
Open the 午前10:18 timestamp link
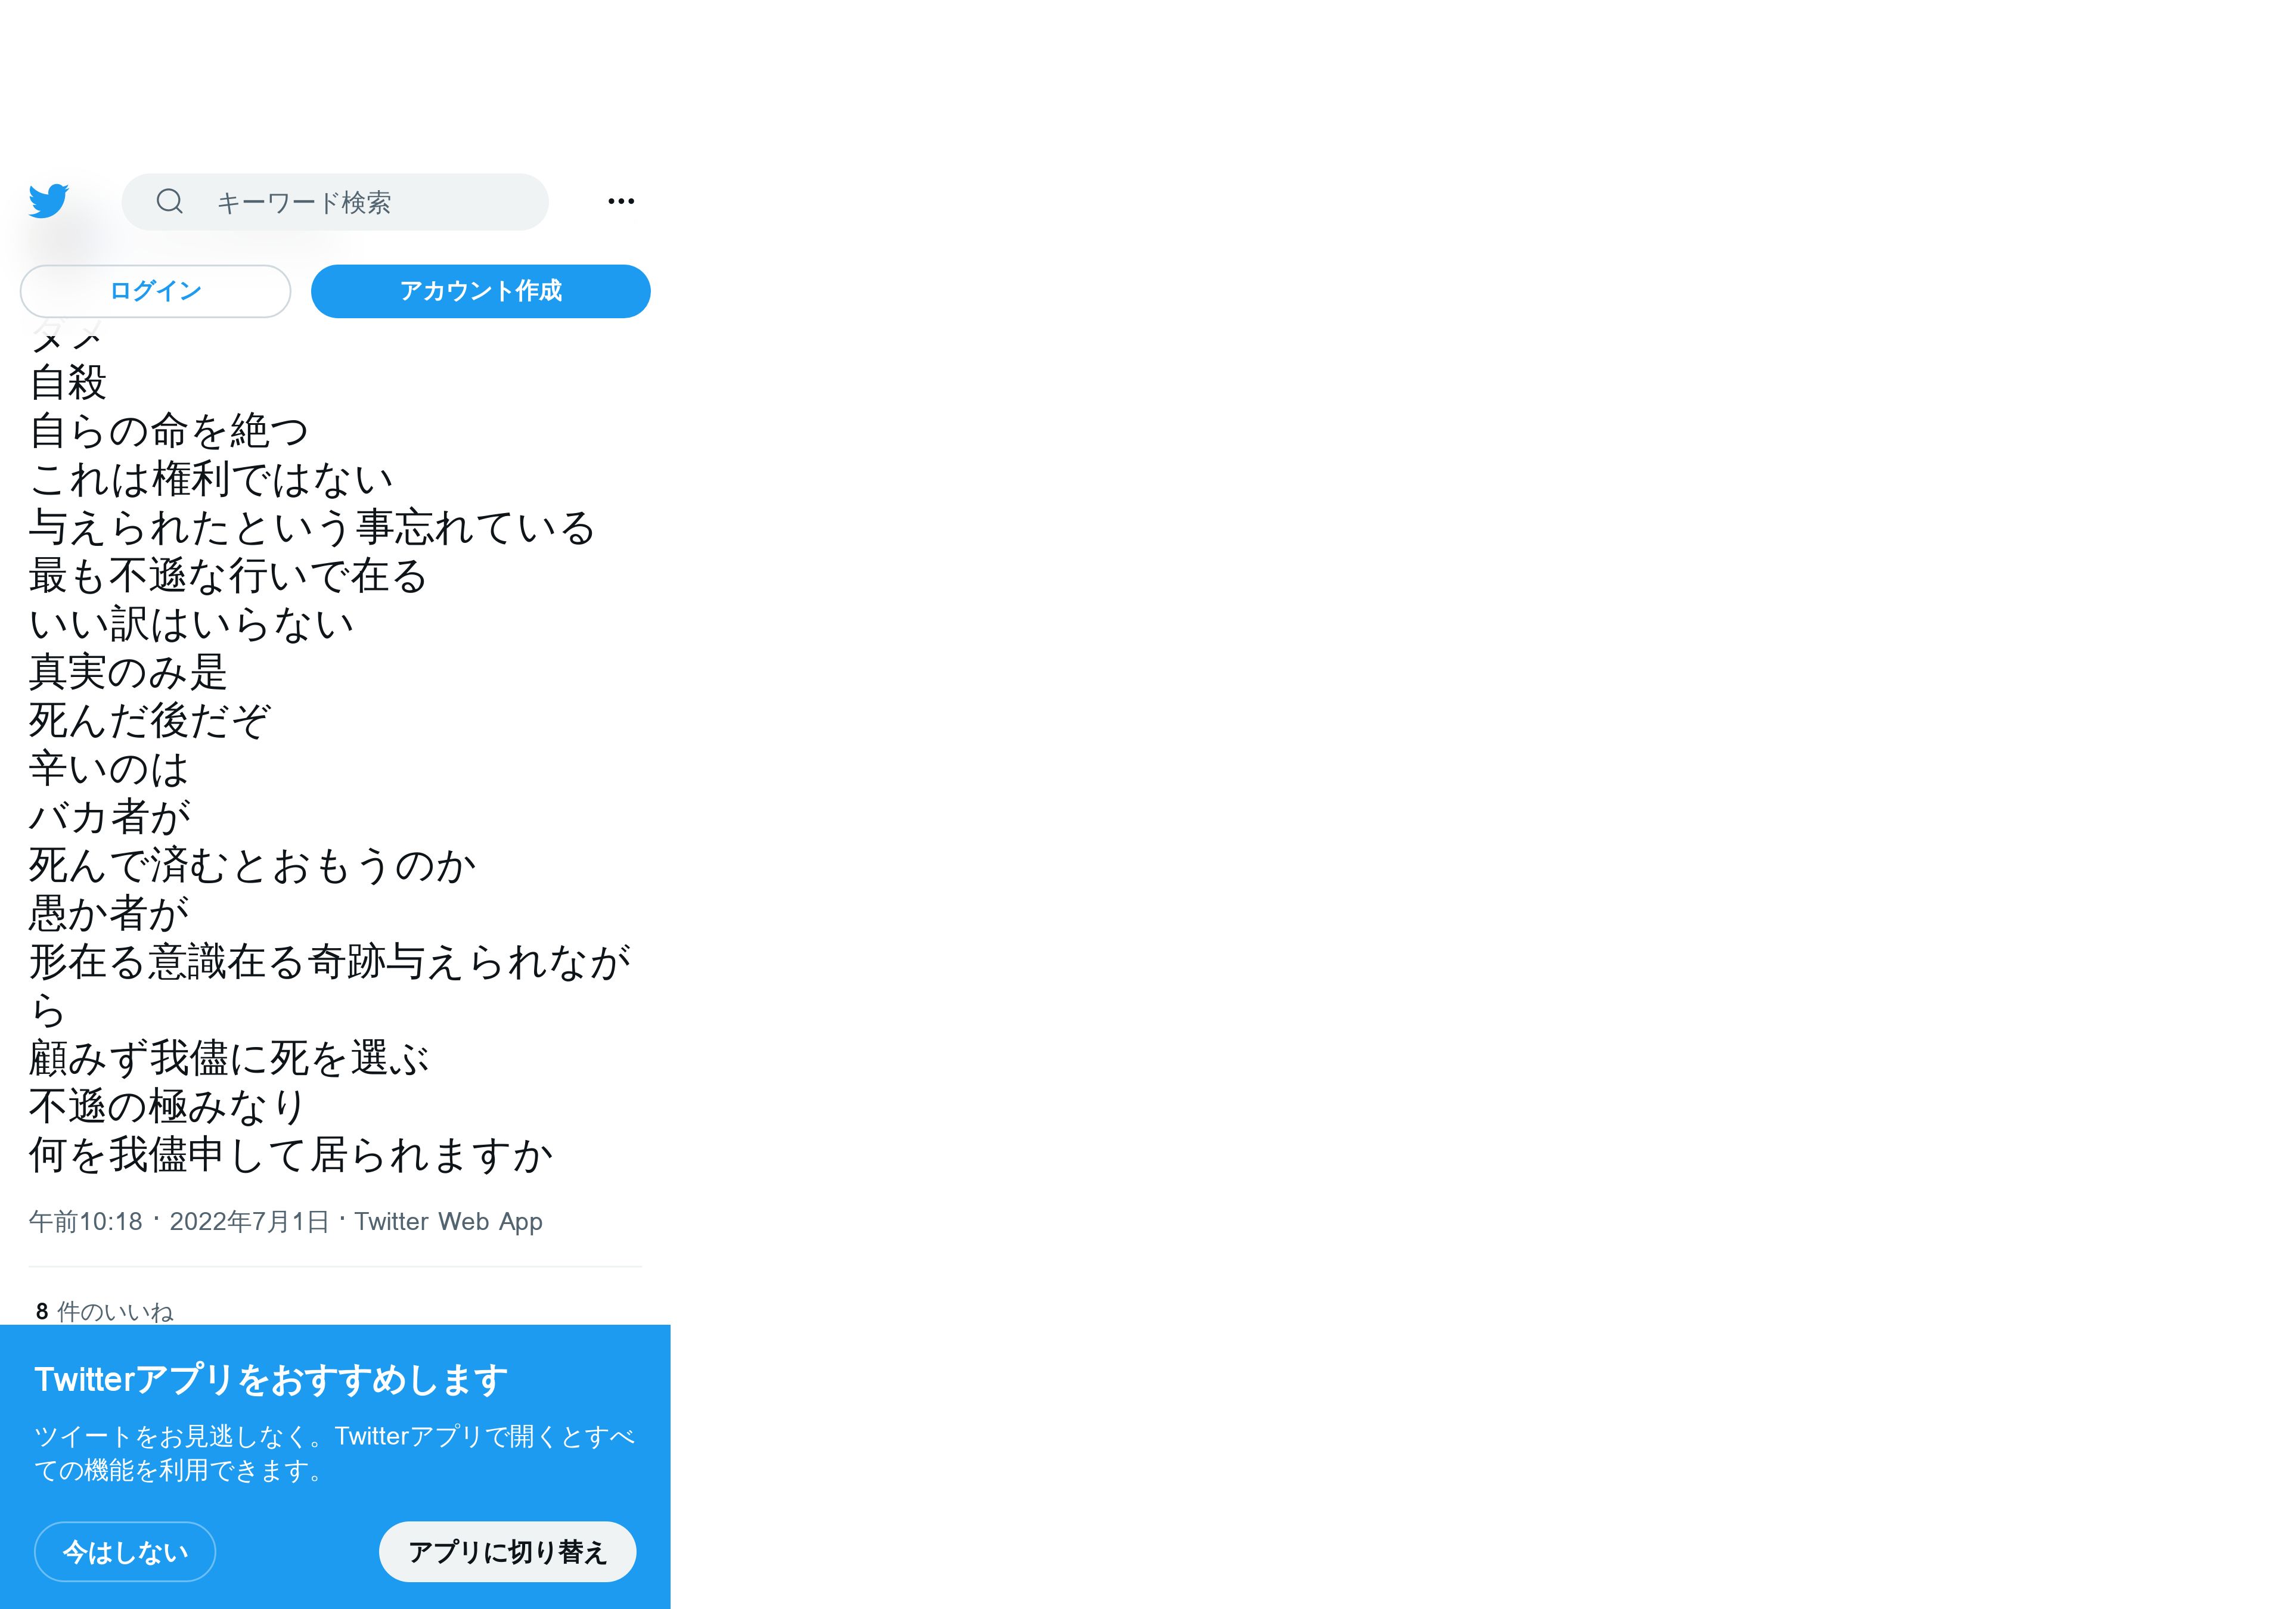pos(86,1221)
